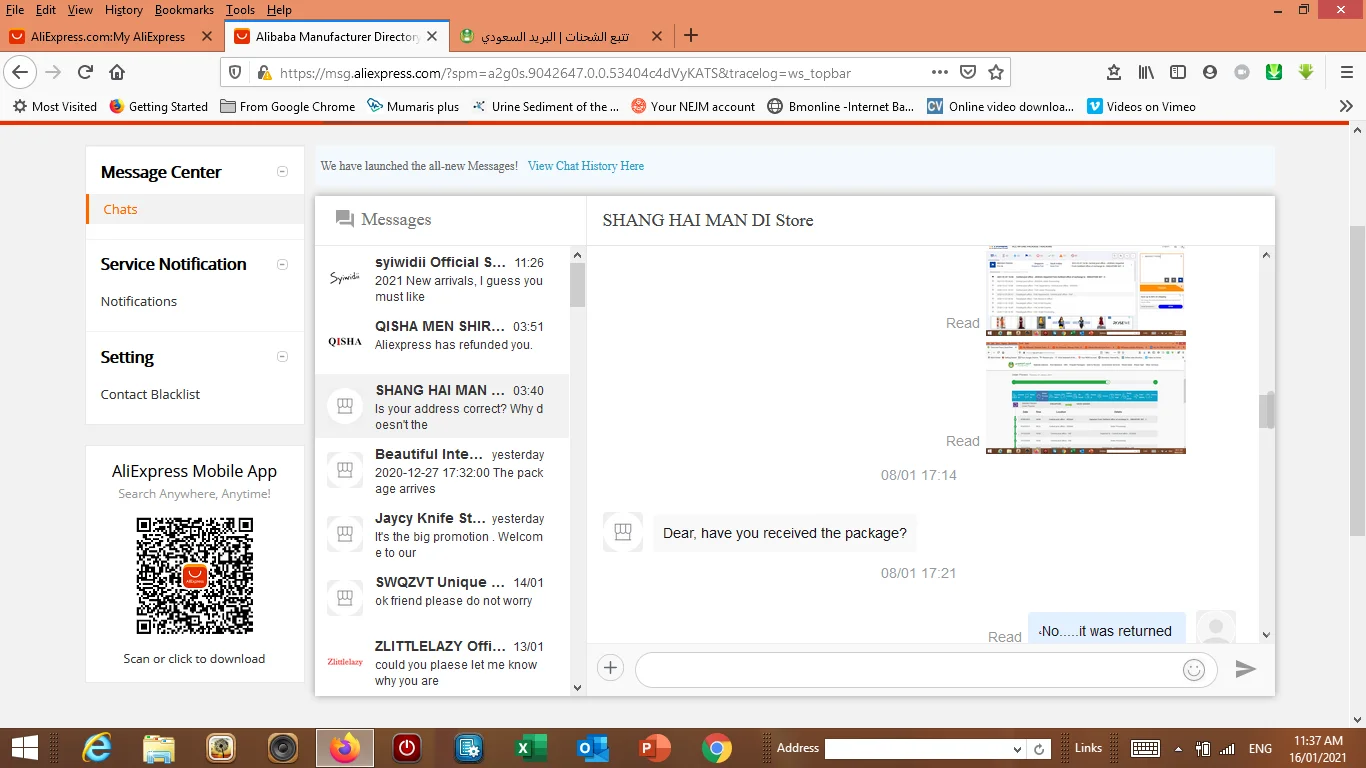This screenshot has height=768, width=1366.
Task: Open the Windows Start menu
Action: pos(24,748)
